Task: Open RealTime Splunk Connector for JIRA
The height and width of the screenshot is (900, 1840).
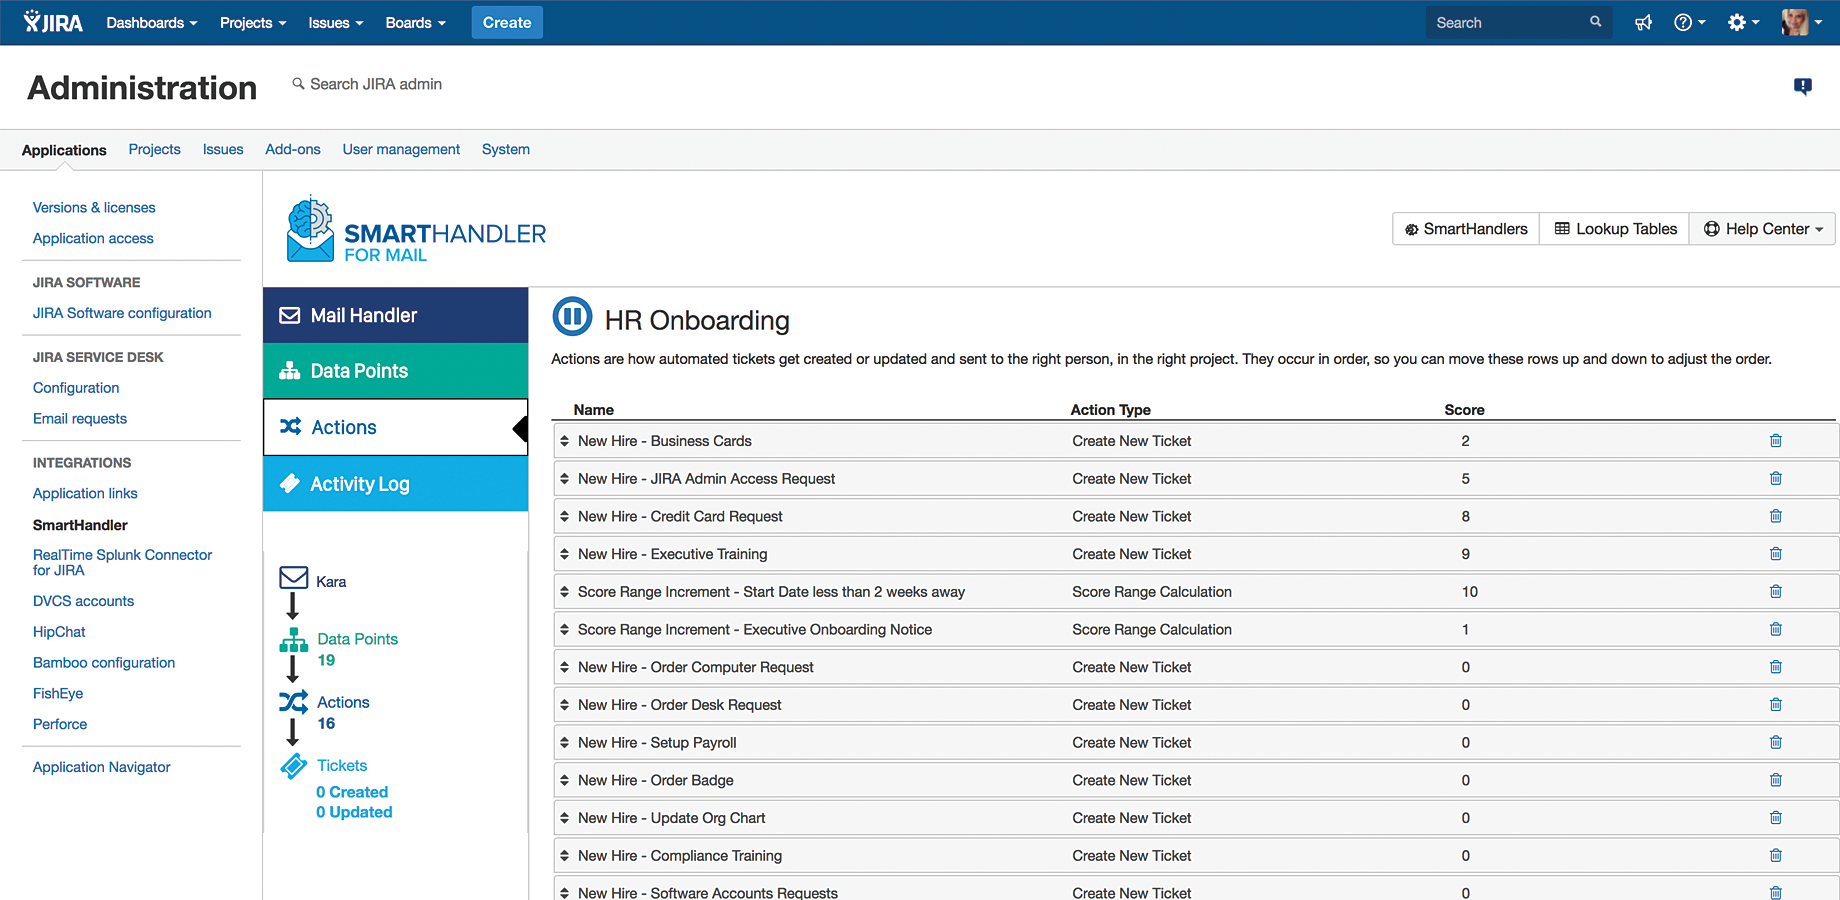Action: [x=122, y=562]
